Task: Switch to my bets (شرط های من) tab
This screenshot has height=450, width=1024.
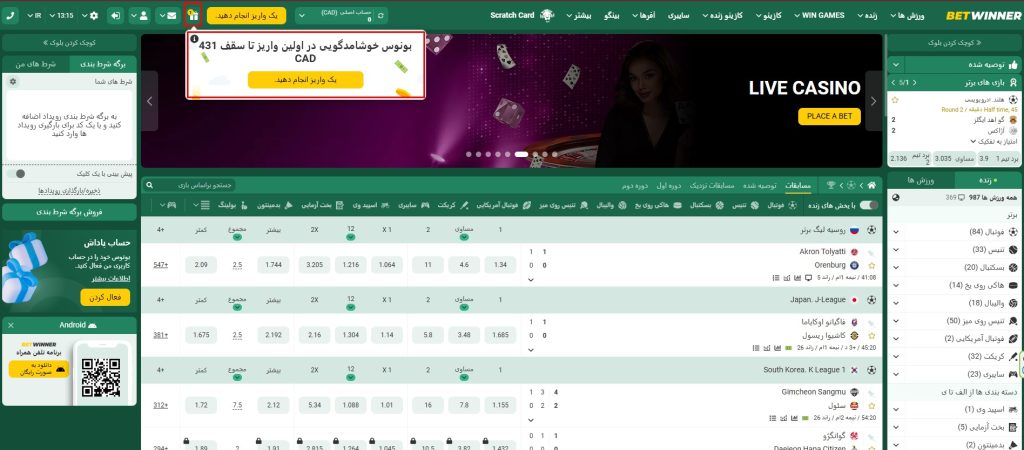Action: click(x=36, y=64)
